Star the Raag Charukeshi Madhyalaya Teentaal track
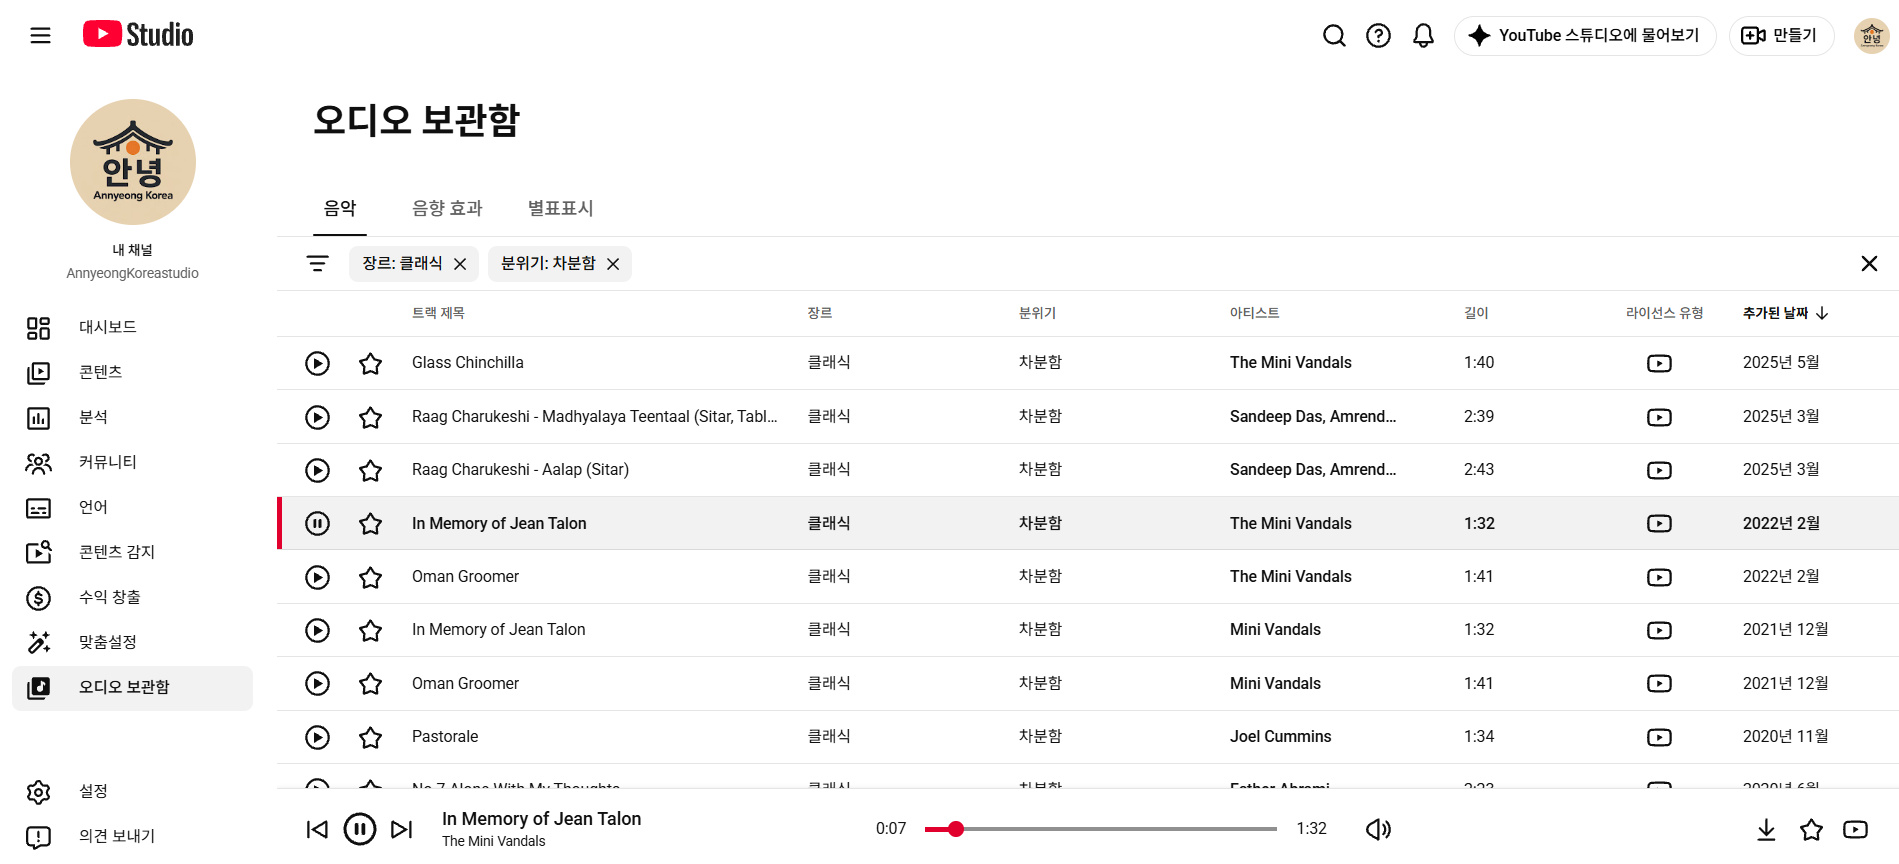This screenshot has width=1899, height=864. pos(370,417)
